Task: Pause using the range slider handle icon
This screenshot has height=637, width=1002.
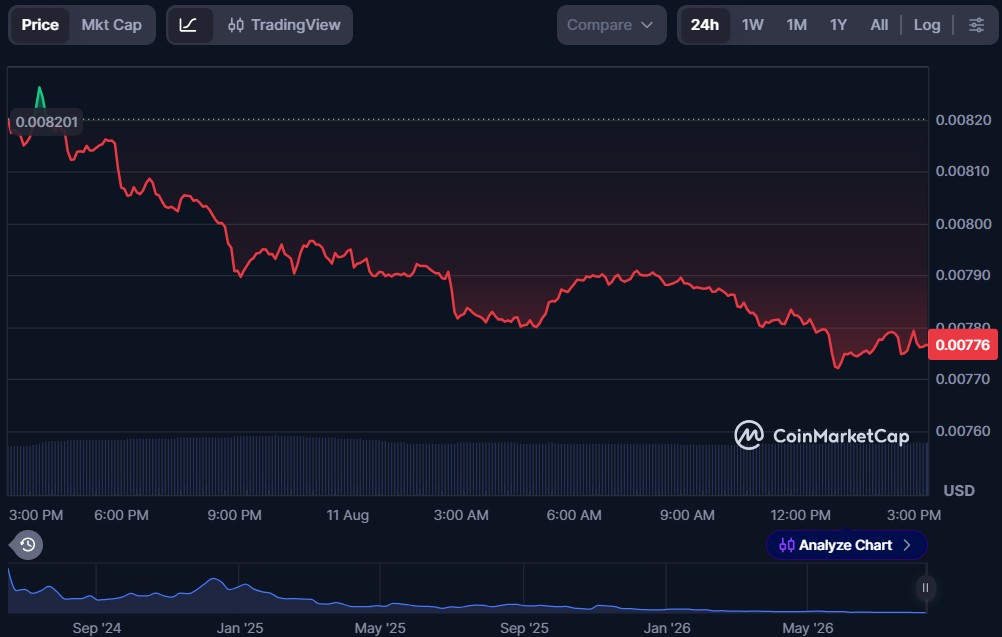Action: 925,588
